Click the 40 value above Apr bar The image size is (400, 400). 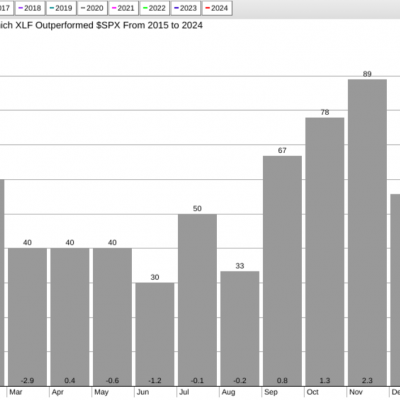coord(70,243)
